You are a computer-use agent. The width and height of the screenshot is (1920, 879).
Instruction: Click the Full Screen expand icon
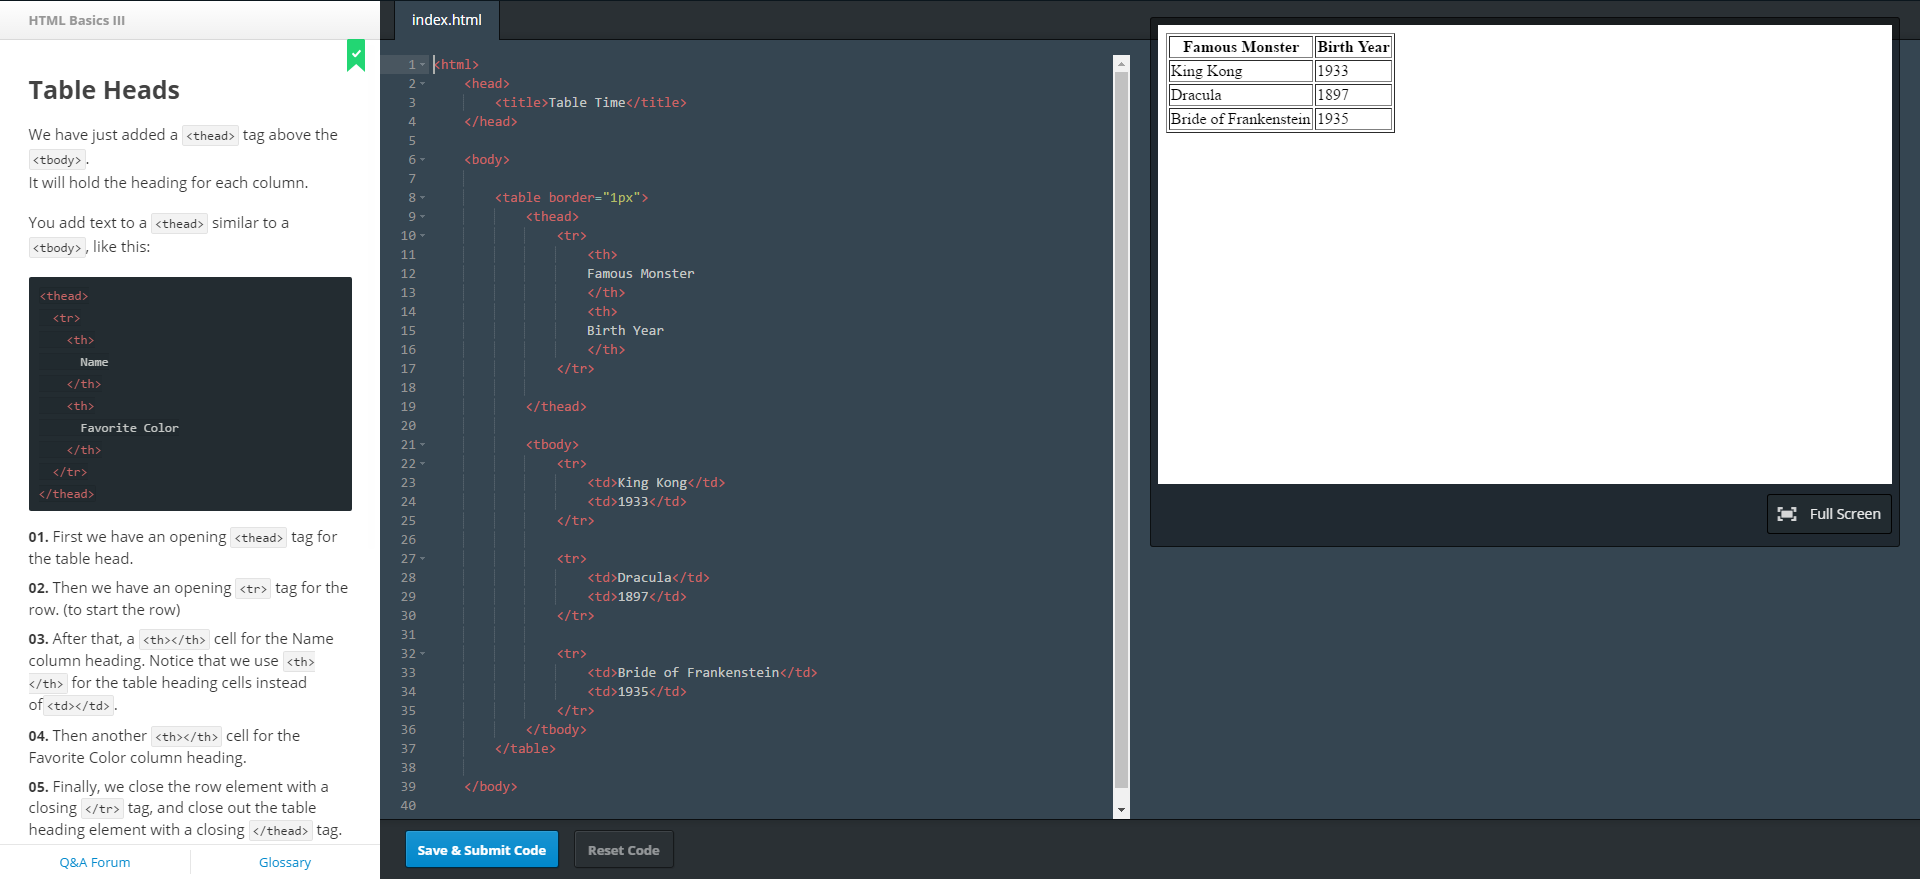(1786, 514)
